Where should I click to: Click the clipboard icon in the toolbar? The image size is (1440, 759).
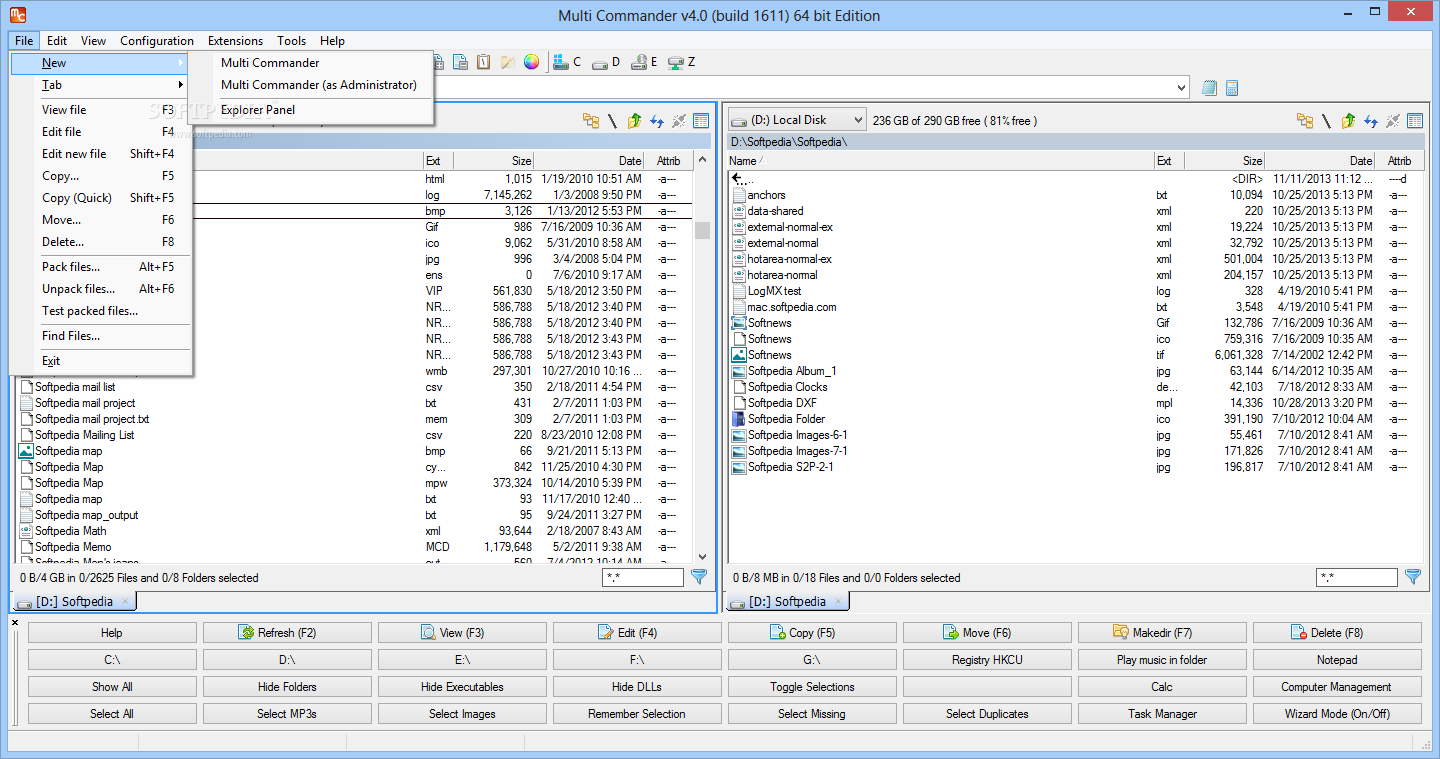(483, 62)
